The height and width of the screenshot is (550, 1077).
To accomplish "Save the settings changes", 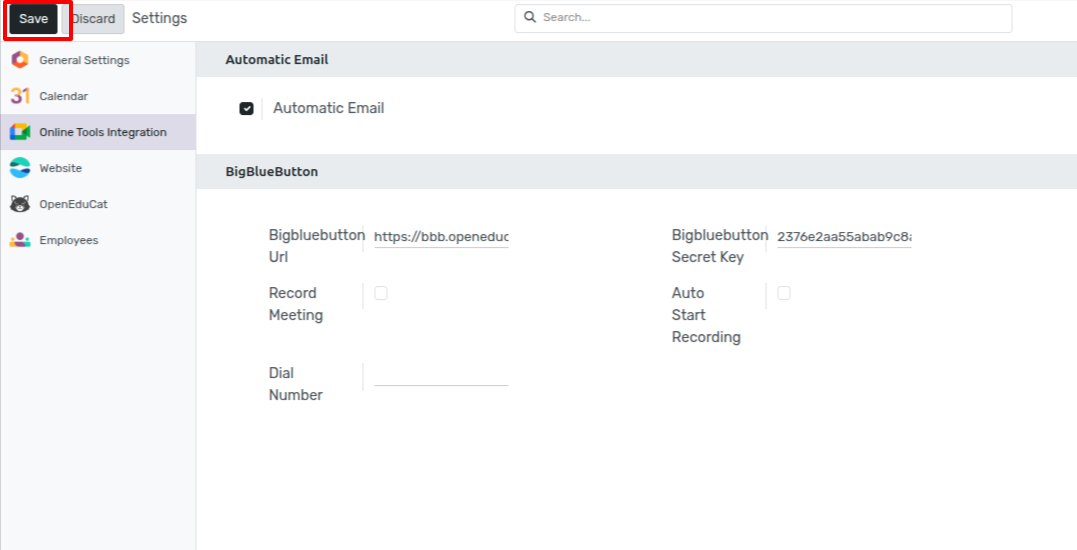I will pos(34,19).
